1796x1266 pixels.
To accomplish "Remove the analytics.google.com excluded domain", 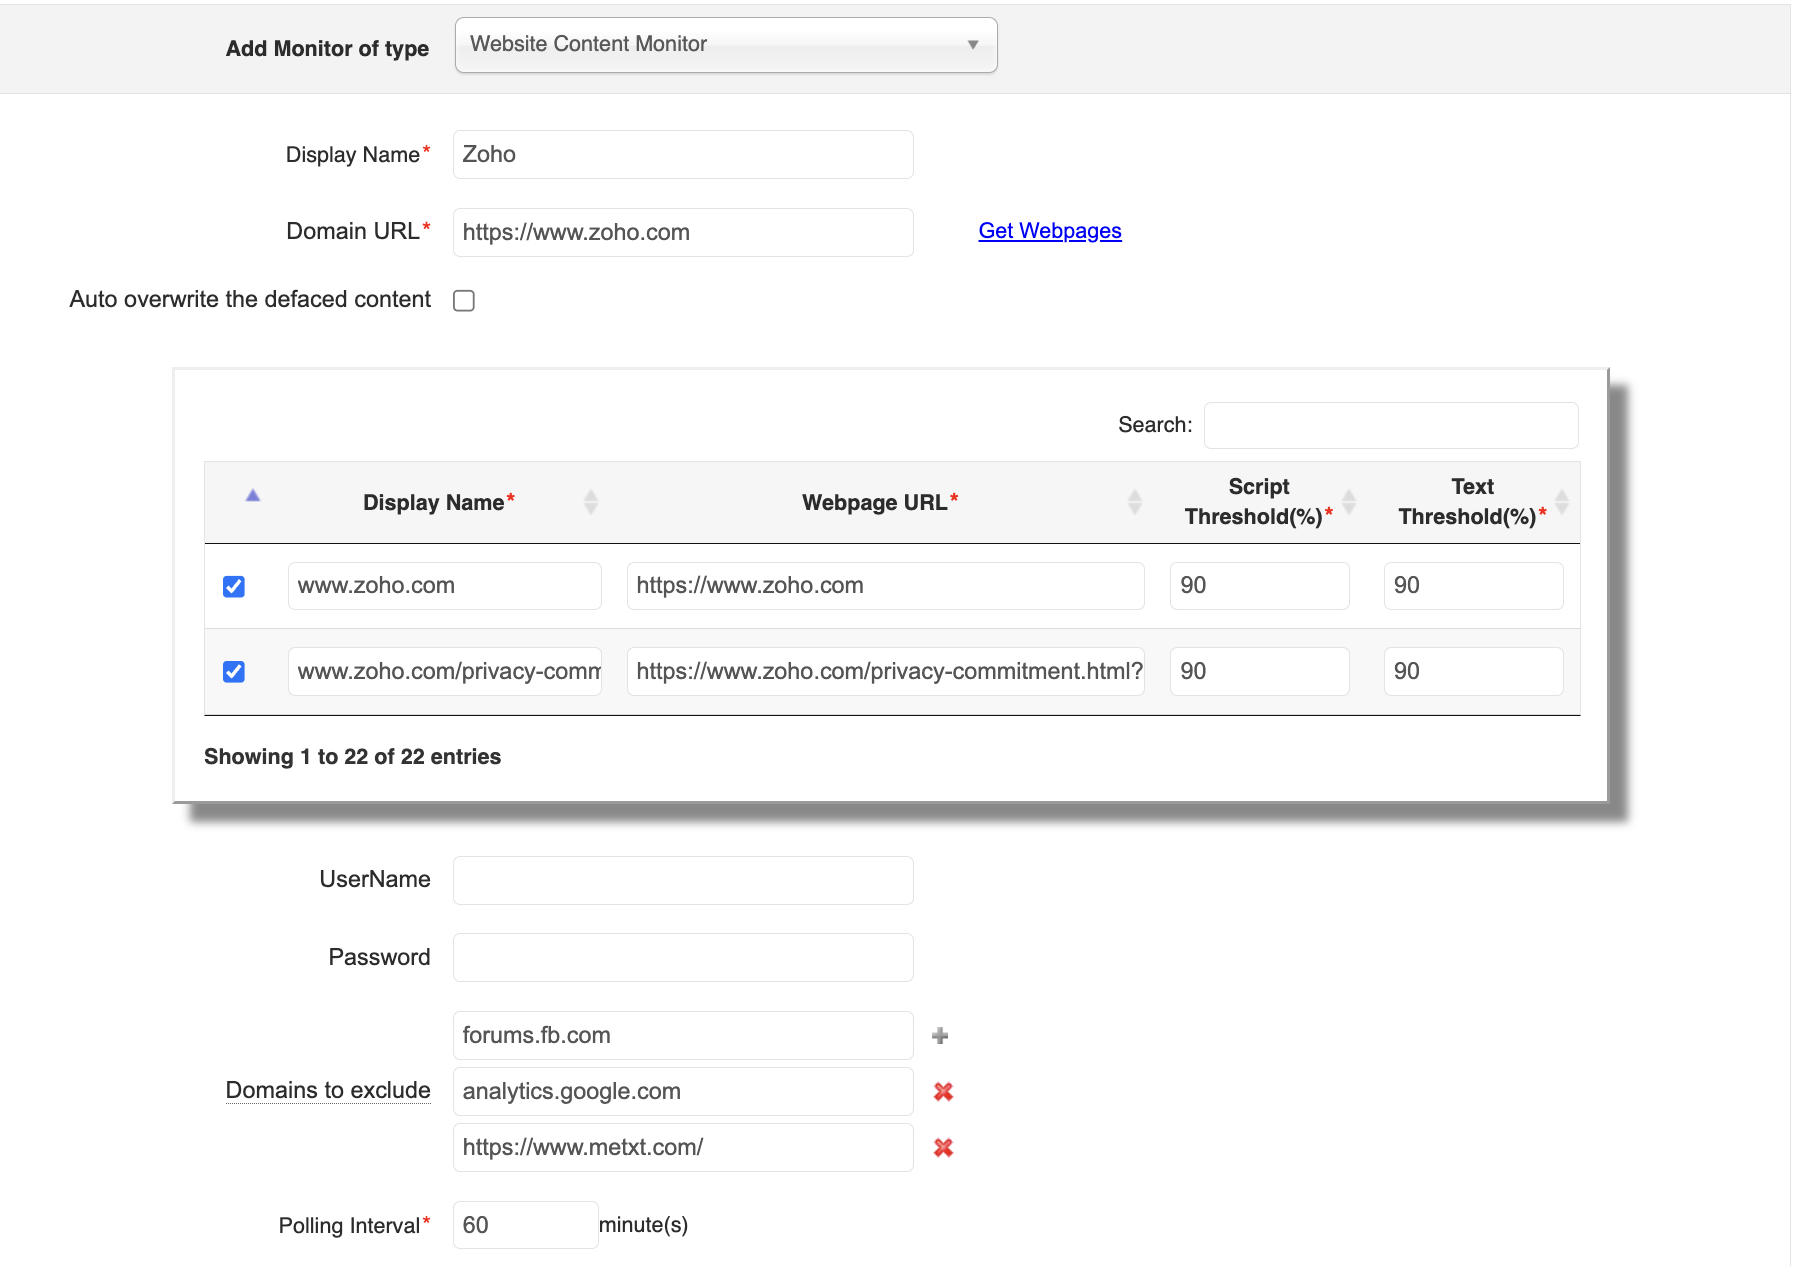I will click(943, 1092).
